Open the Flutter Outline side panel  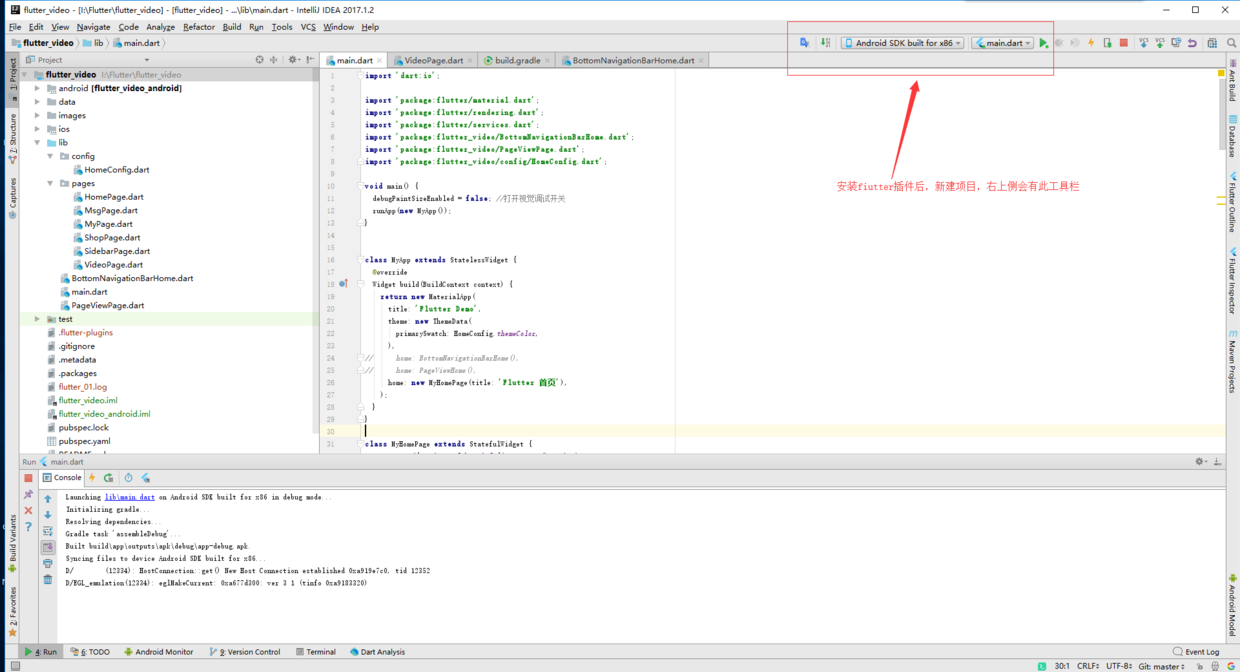click(1232, 202)
